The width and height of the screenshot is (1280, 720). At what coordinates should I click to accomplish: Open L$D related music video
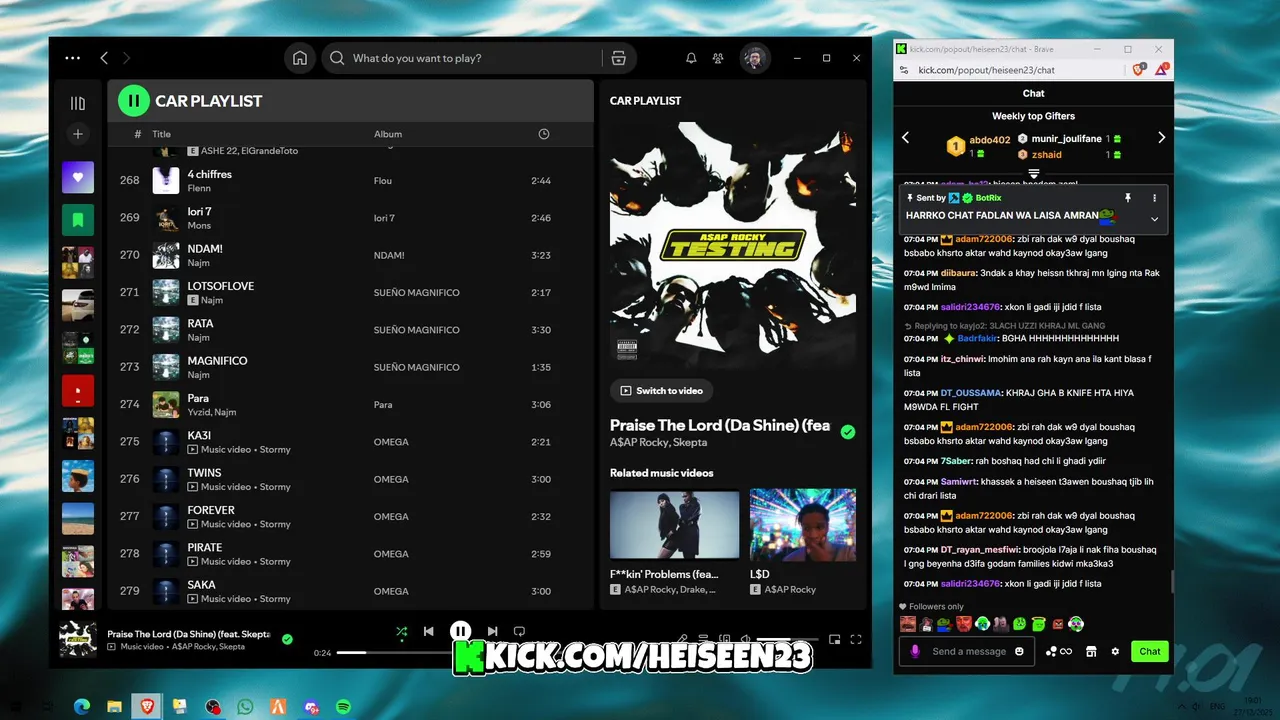pos(803,524)
